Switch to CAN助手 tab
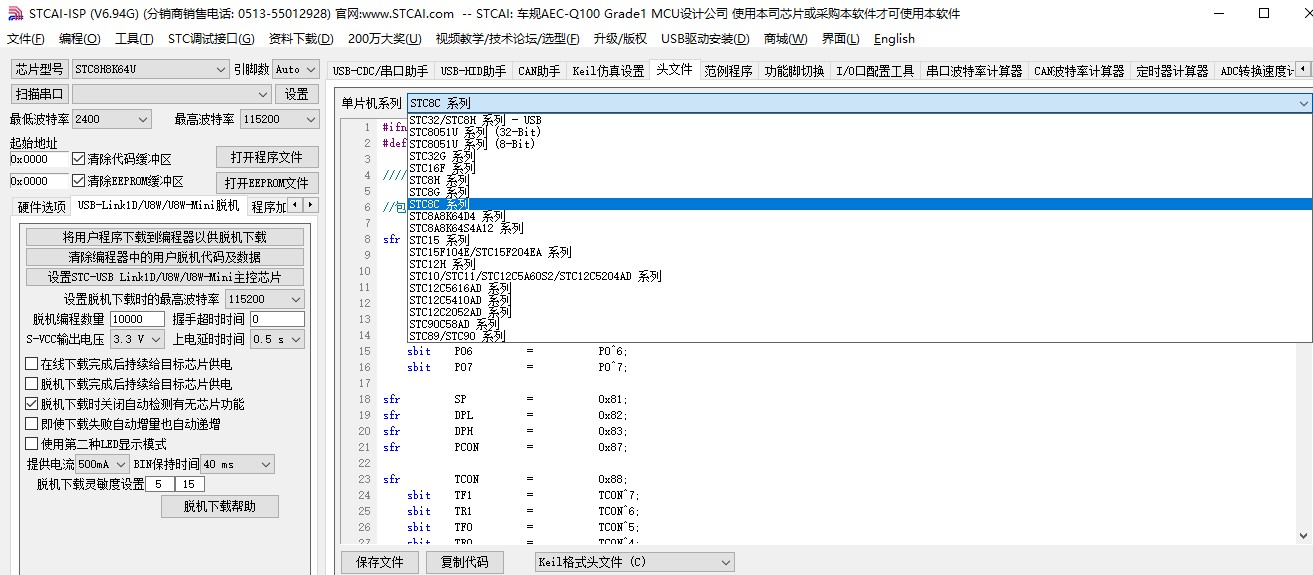 coord(539,71)
